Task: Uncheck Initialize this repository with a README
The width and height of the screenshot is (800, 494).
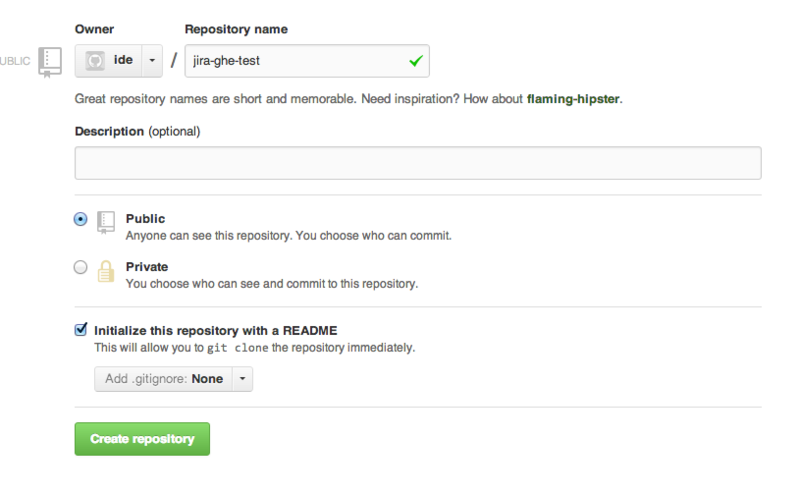Action: [x=81, y=329]
